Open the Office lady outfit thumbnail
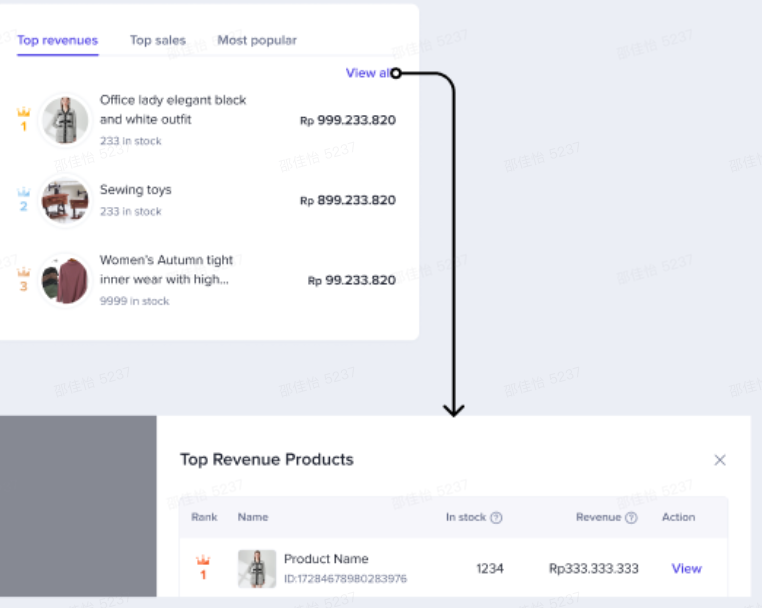This screenshot has height=608, width=762. pos(65,120)
